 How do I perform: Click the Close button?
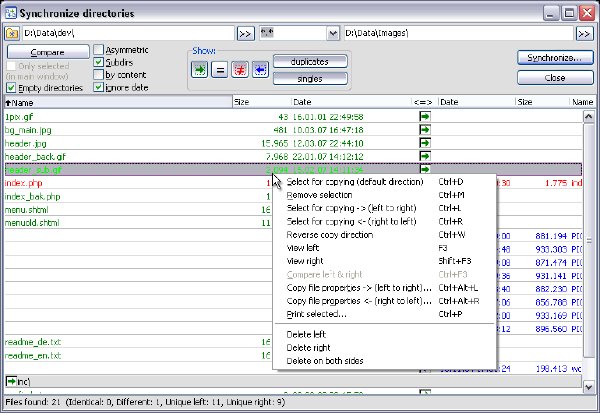pyautogui.click(x=555, y=78)
